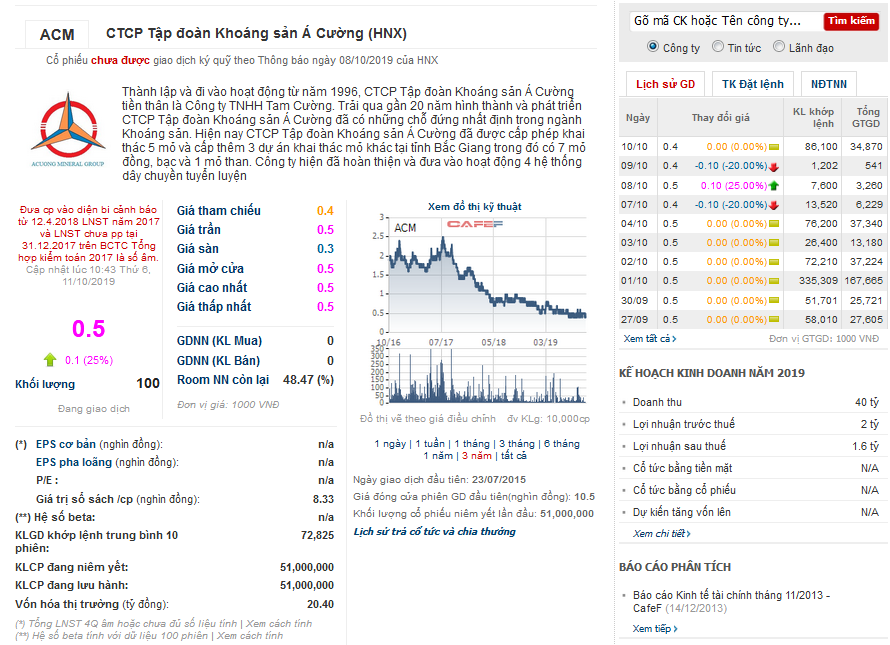Click the Giá sàn value 0.3
The image size is (890, 645).
[325, 249]
